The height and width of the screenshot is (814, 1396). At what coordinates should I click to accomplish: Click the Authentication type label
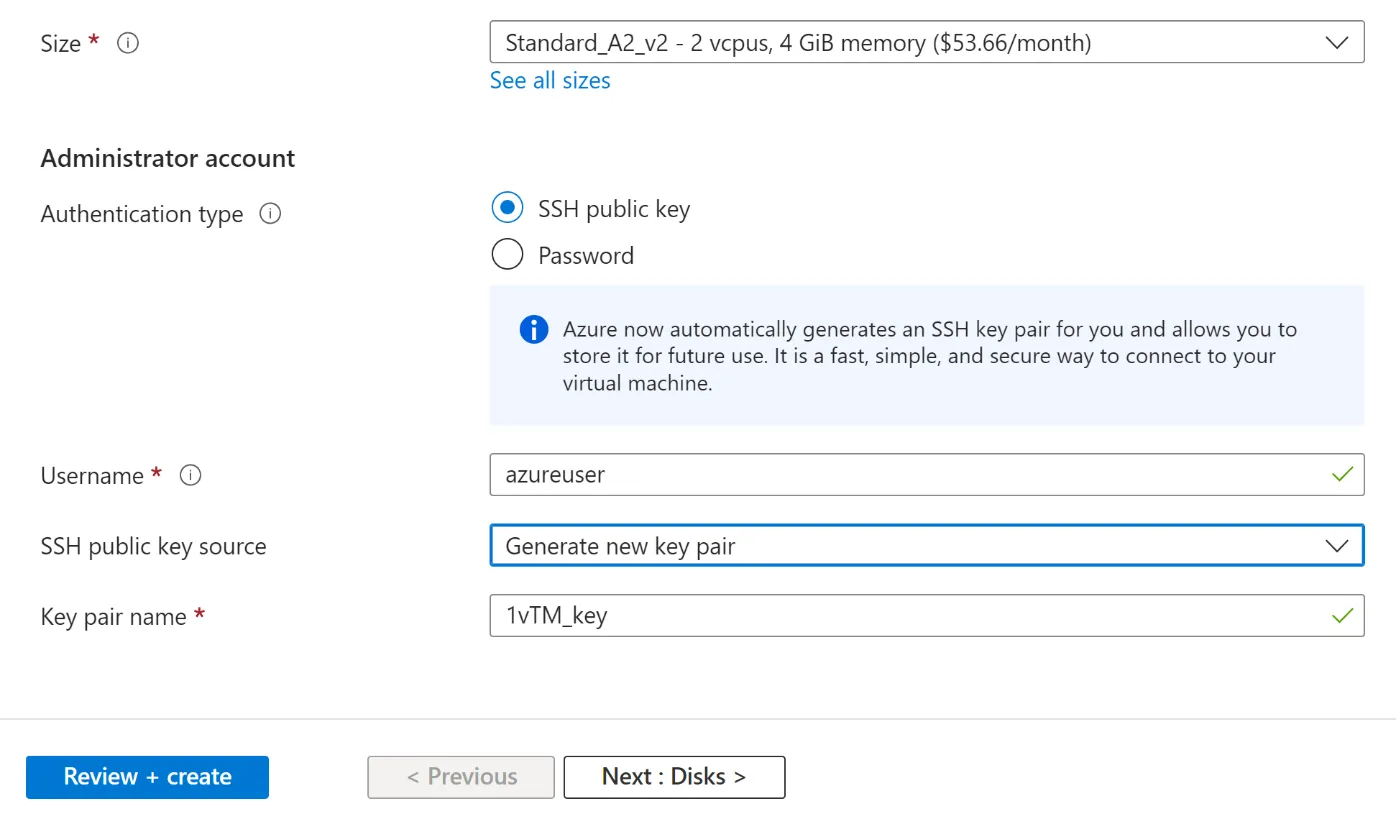142,214
